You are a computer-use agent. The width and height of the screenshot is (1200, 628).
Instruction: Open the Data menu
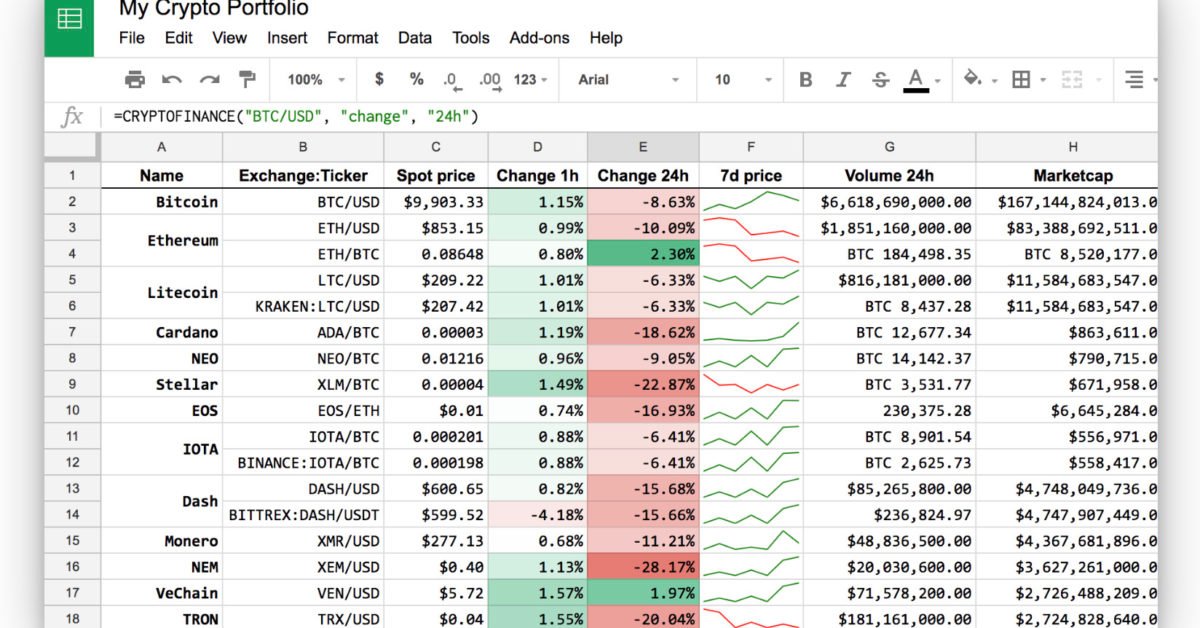click(x=415, y=38)
